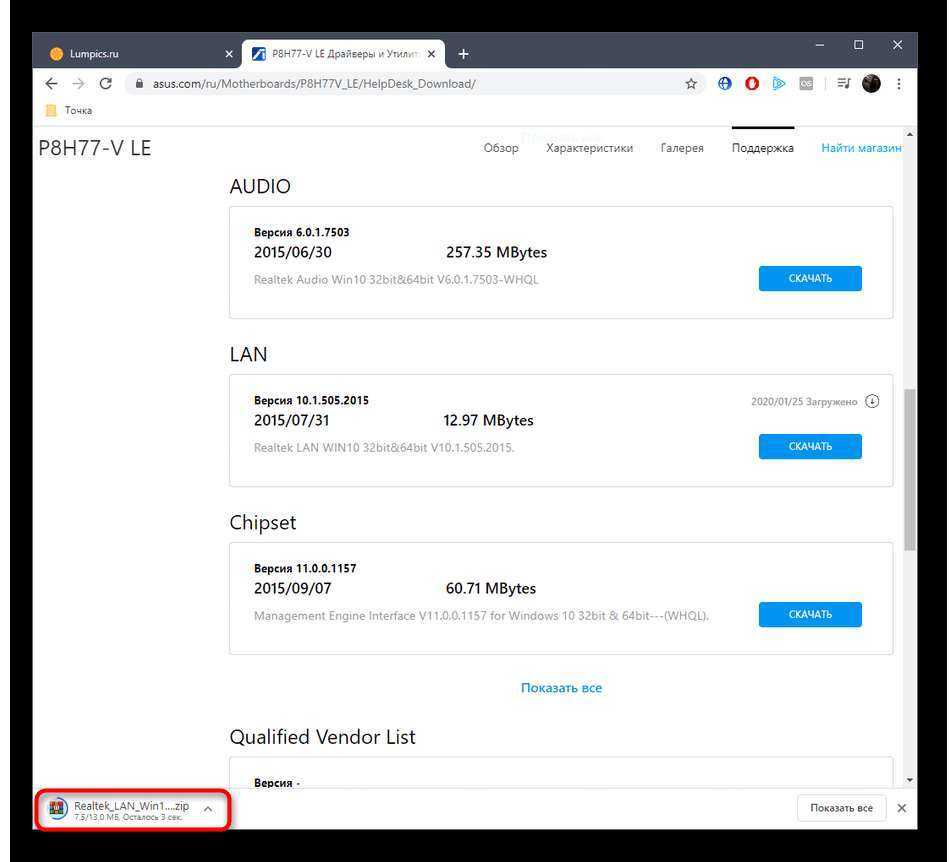The height and width of the screenshot is (862, 950).
Task: Expand the list with Показать все link
Action: 561,688
